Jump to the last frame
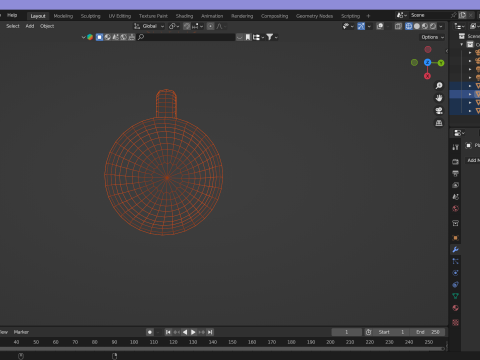 tap(210, 332)
